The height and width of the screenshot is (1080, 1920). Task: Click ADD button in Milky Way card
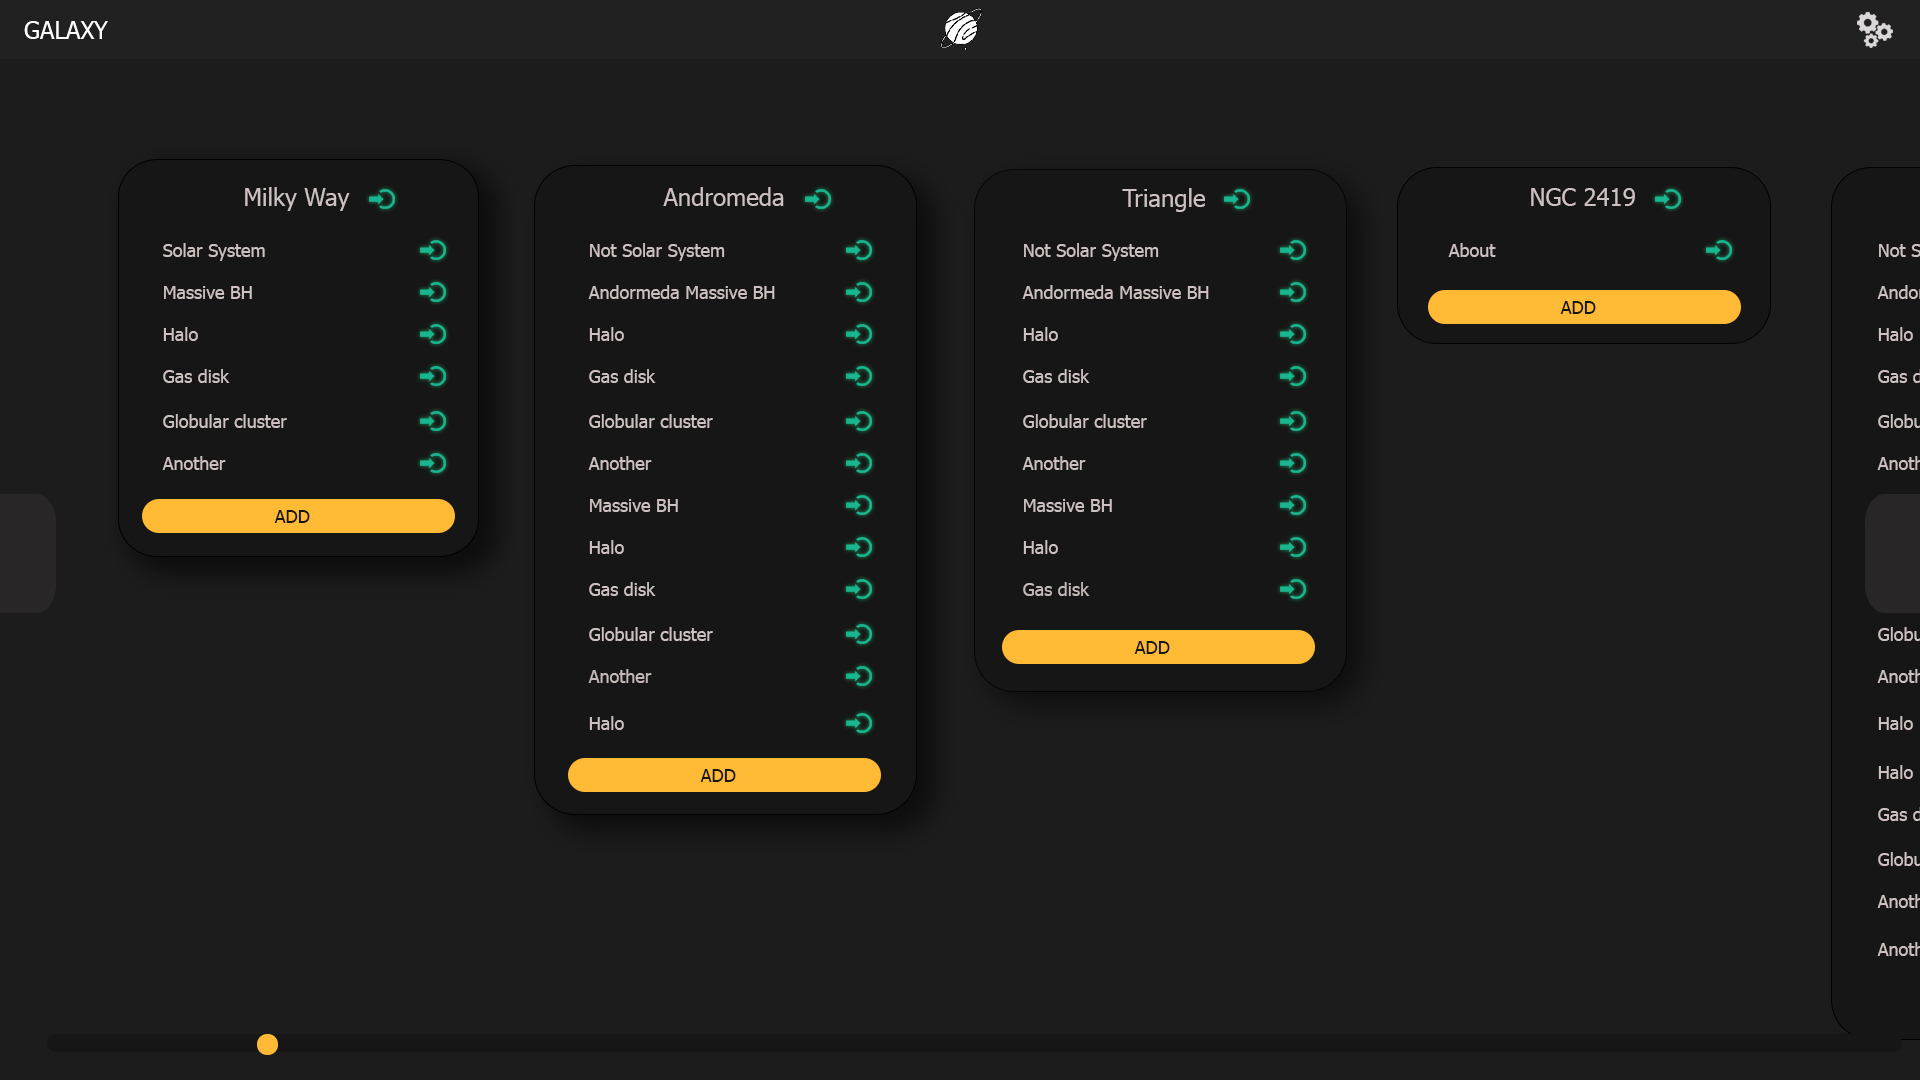(298, 516)
